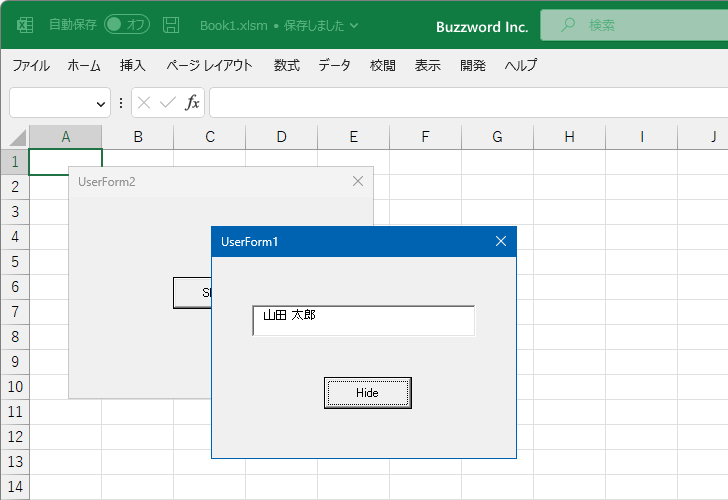Click the formula bar confirm checkmark icon
The width and height of the screenshot is (728, 500).
(x=168, y=103)
